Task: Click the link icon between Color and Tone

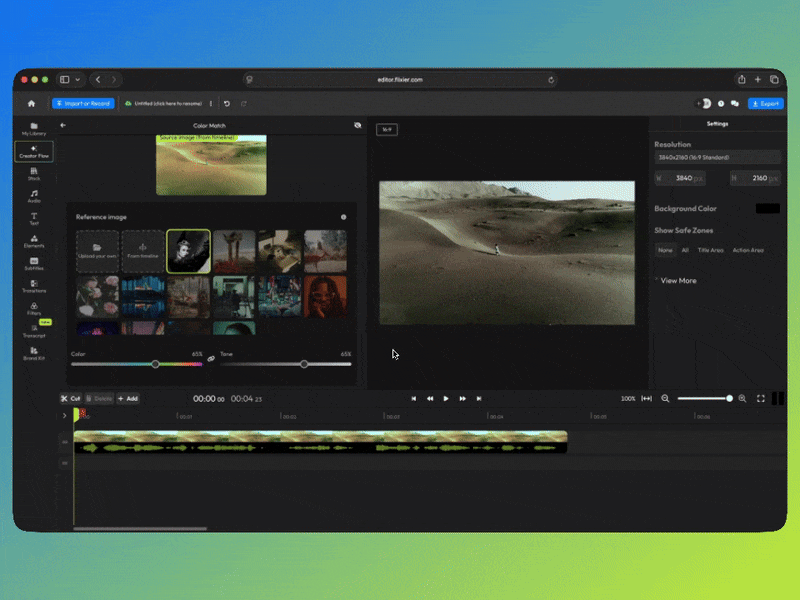Action: [x=211, y=358]
